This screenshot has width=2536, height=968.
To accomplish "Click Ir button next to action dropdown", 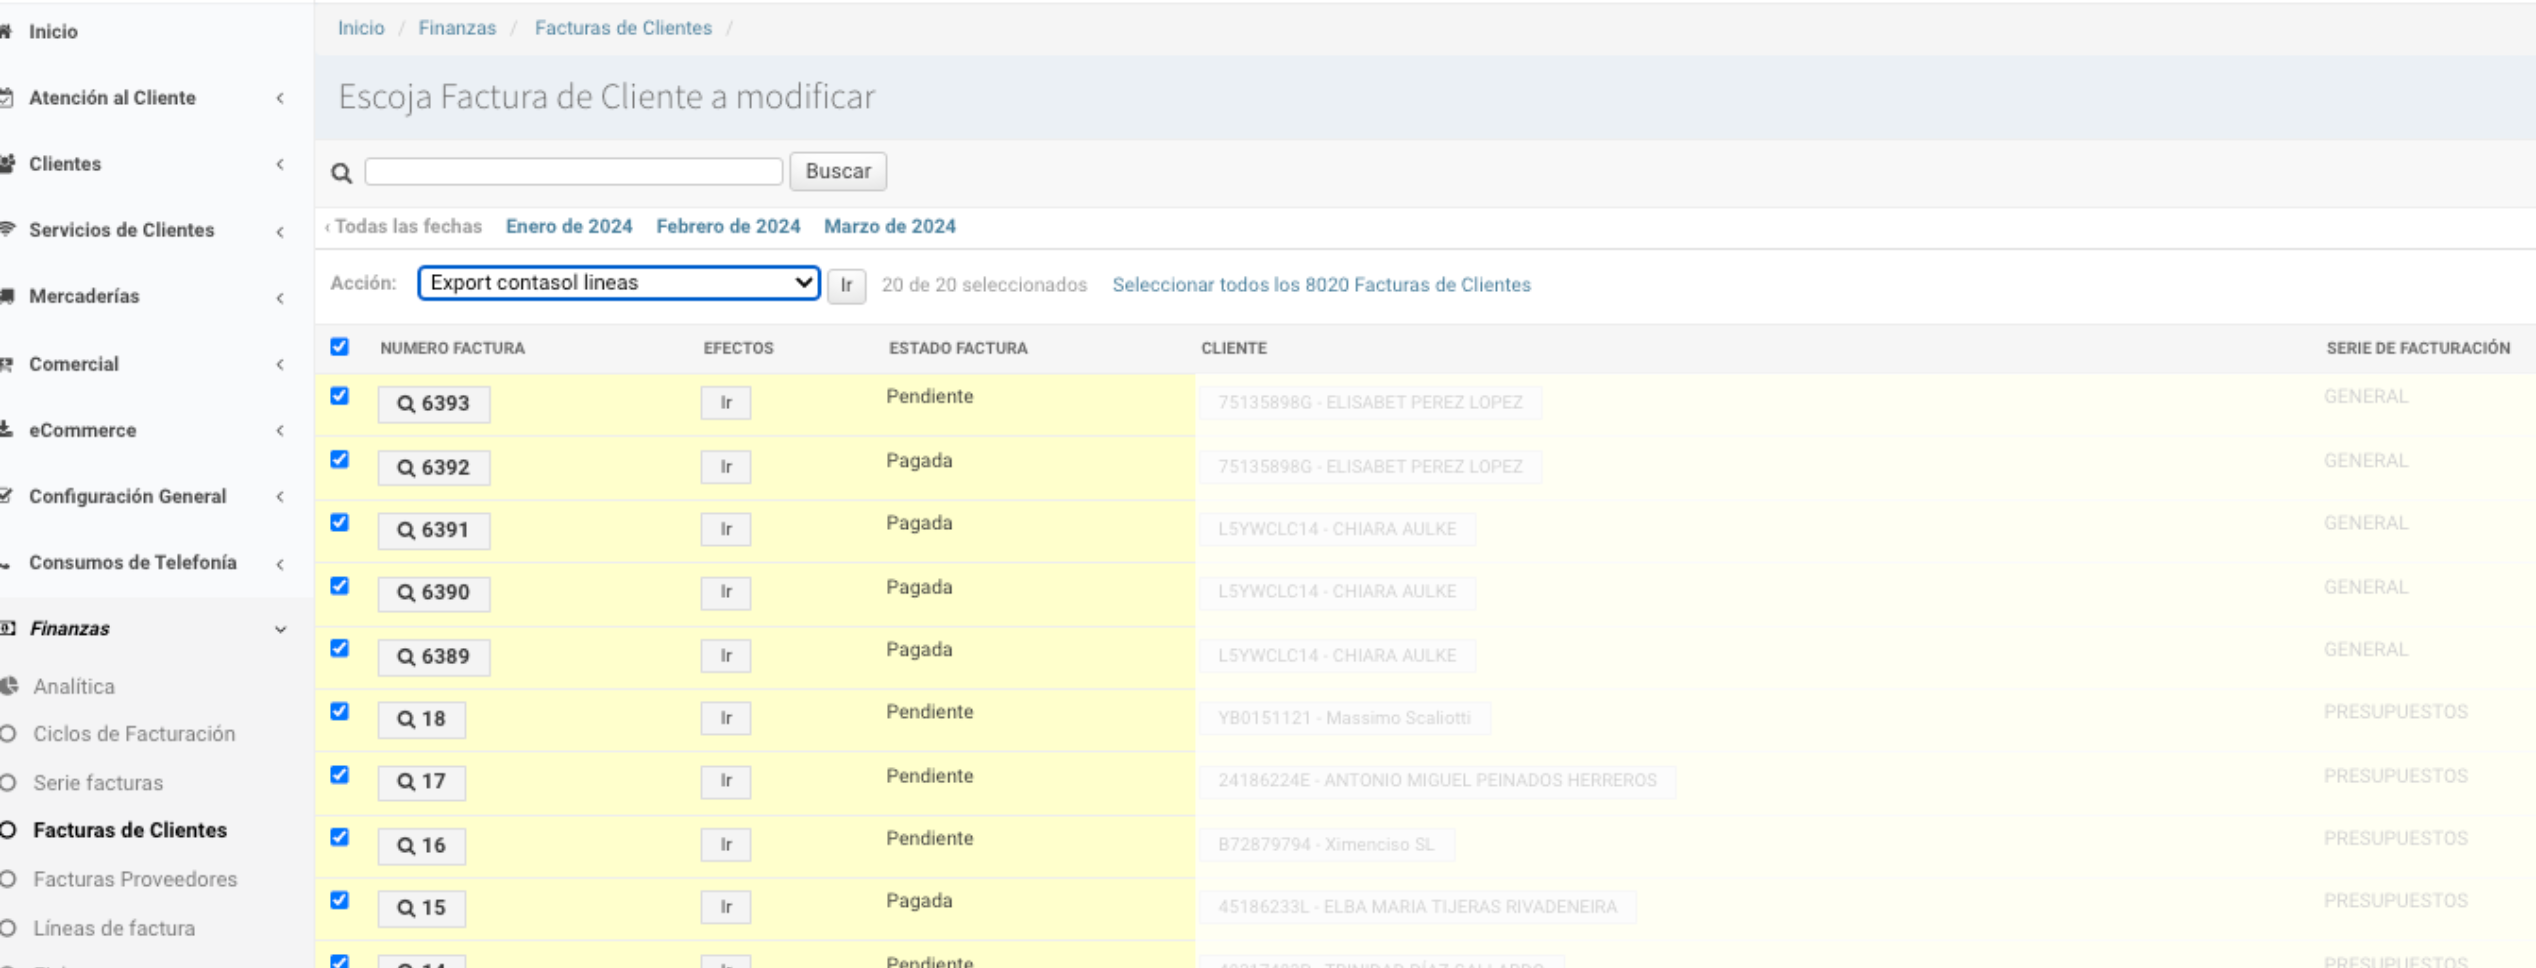I will (x=846, y=286).
